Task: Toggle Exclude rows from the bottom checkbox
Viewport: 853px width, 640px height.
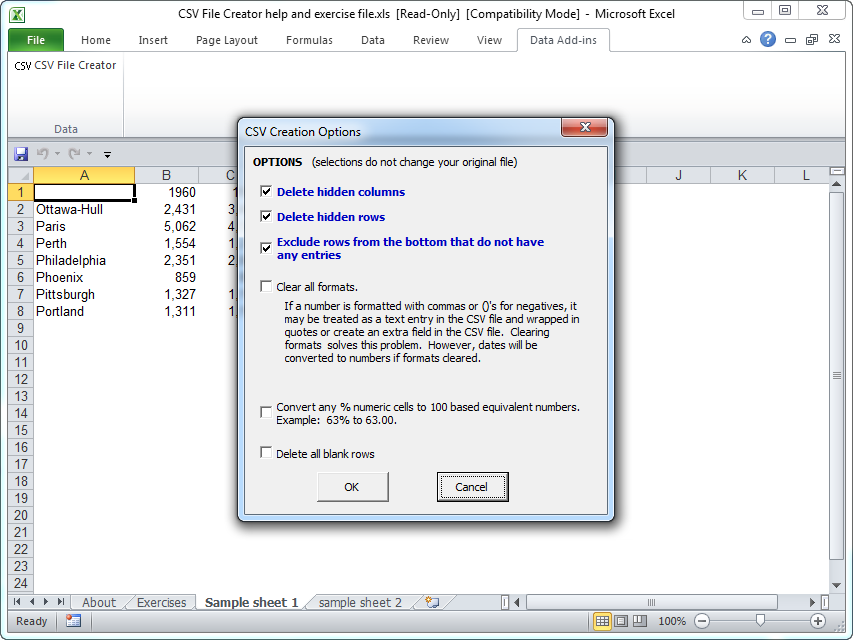Action: [x=266, y=248]
